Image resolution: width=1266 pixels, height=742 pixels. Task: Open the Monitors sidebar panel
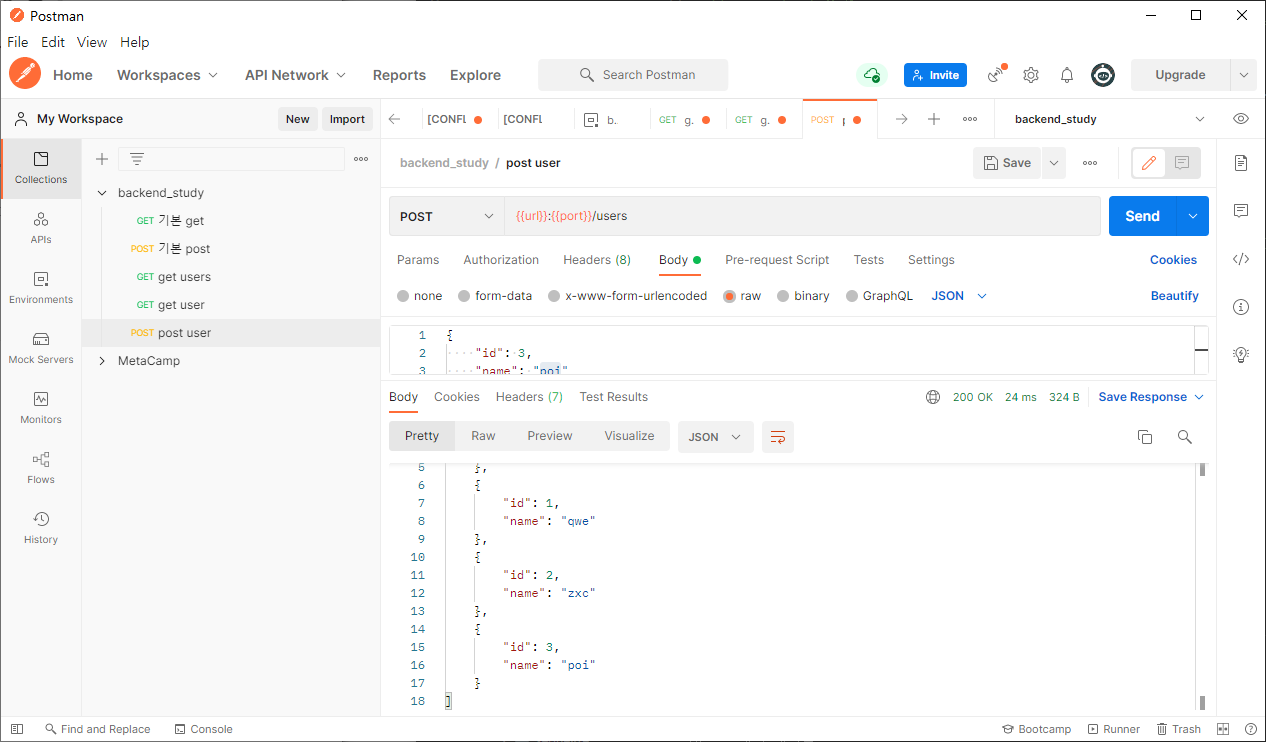point(41,408)
